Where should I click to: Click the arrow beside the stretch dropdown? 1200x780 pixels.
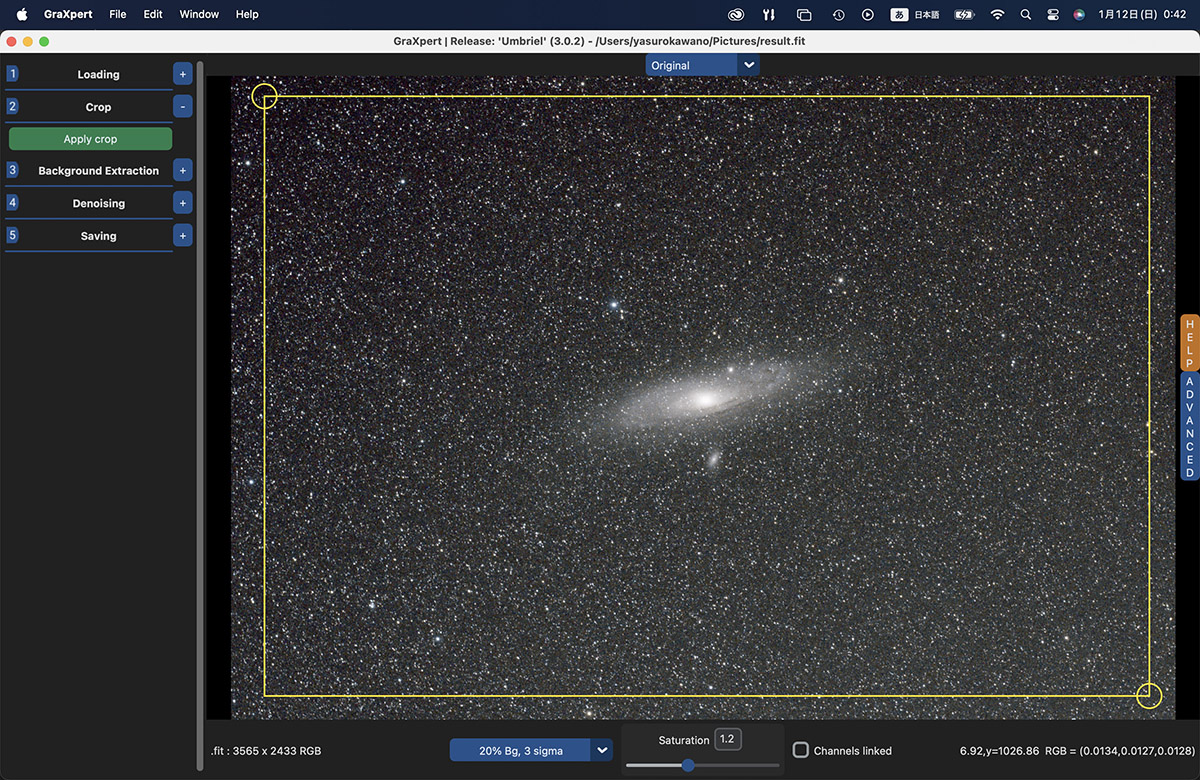[602, 750]
